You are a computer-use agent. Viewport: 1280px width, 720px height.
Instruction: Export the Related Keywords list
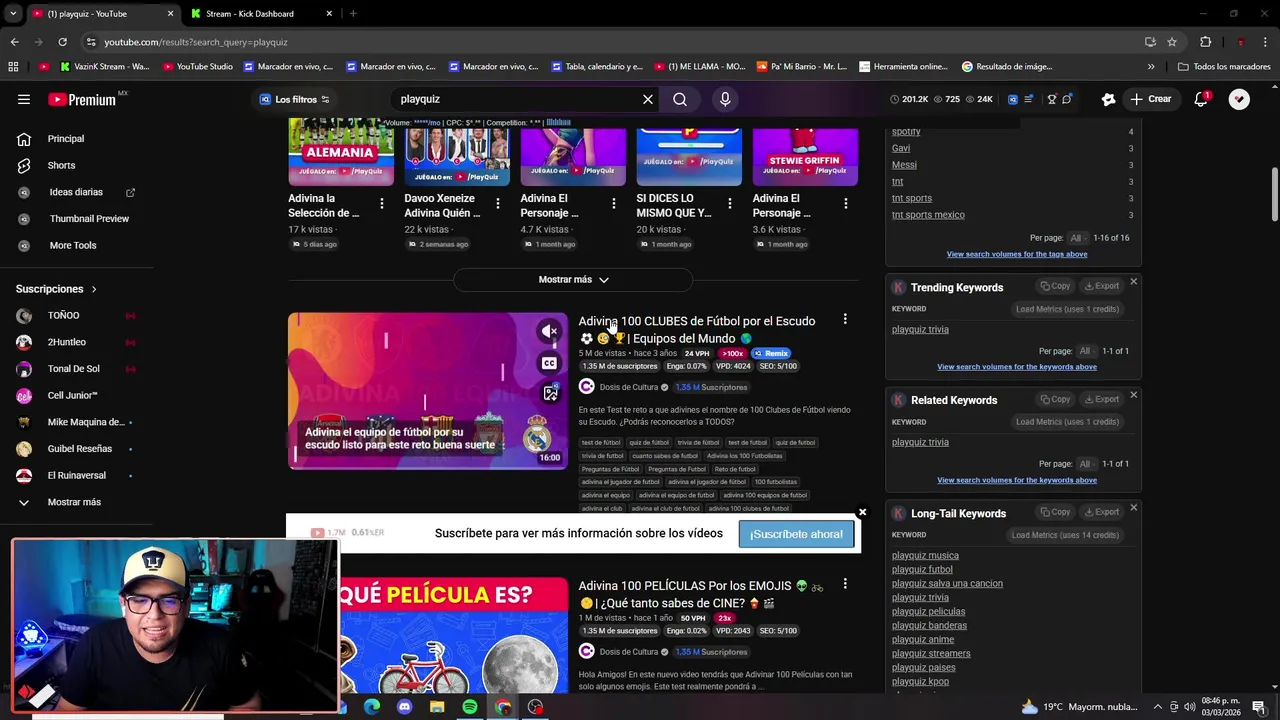coord(1102,399)
